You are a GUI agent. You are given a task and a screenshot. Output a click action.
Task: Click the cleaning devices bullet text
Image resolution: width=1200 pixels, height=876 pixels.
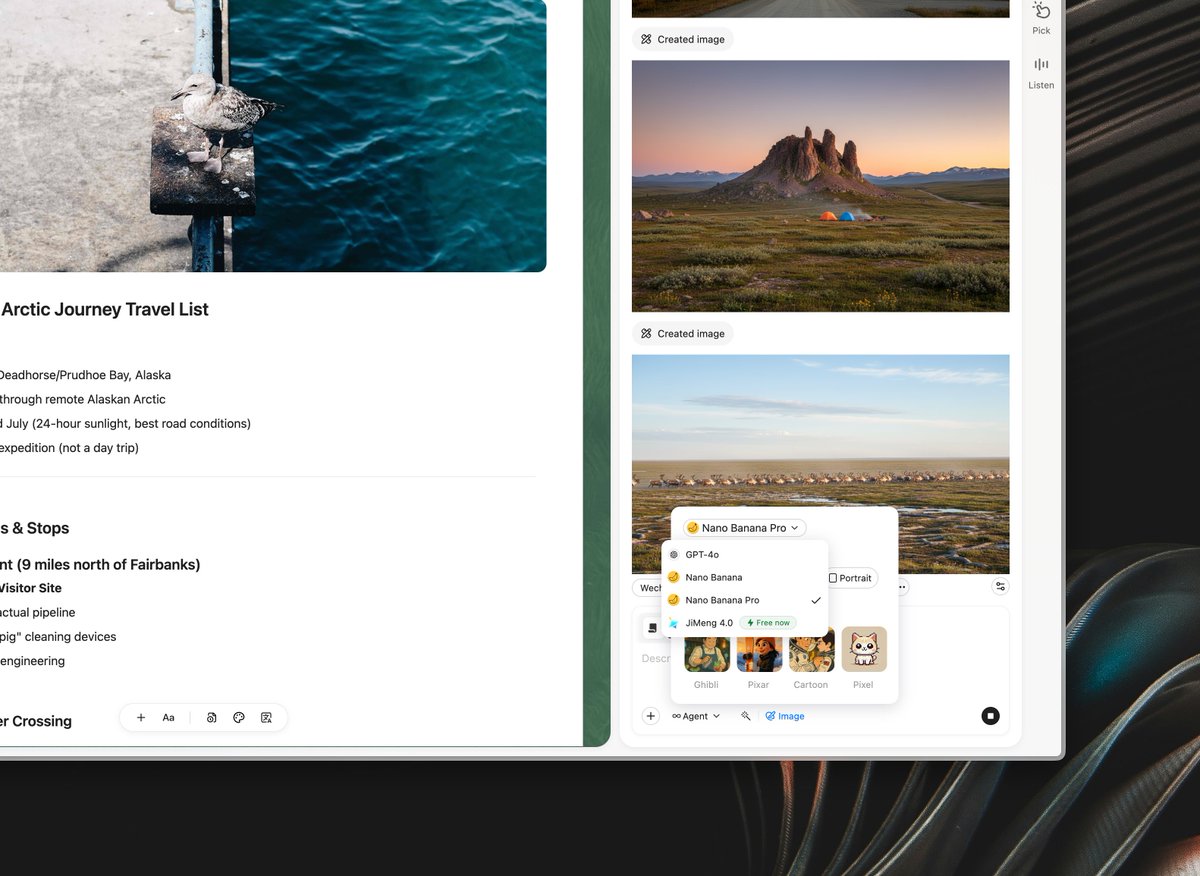click(x=58, y=636)
